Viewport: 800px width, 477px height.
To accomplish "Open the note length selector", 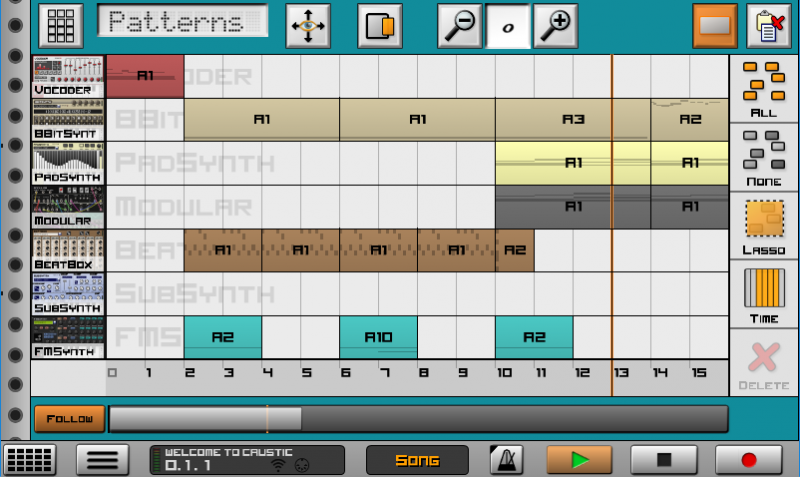I will coord(508,28).
